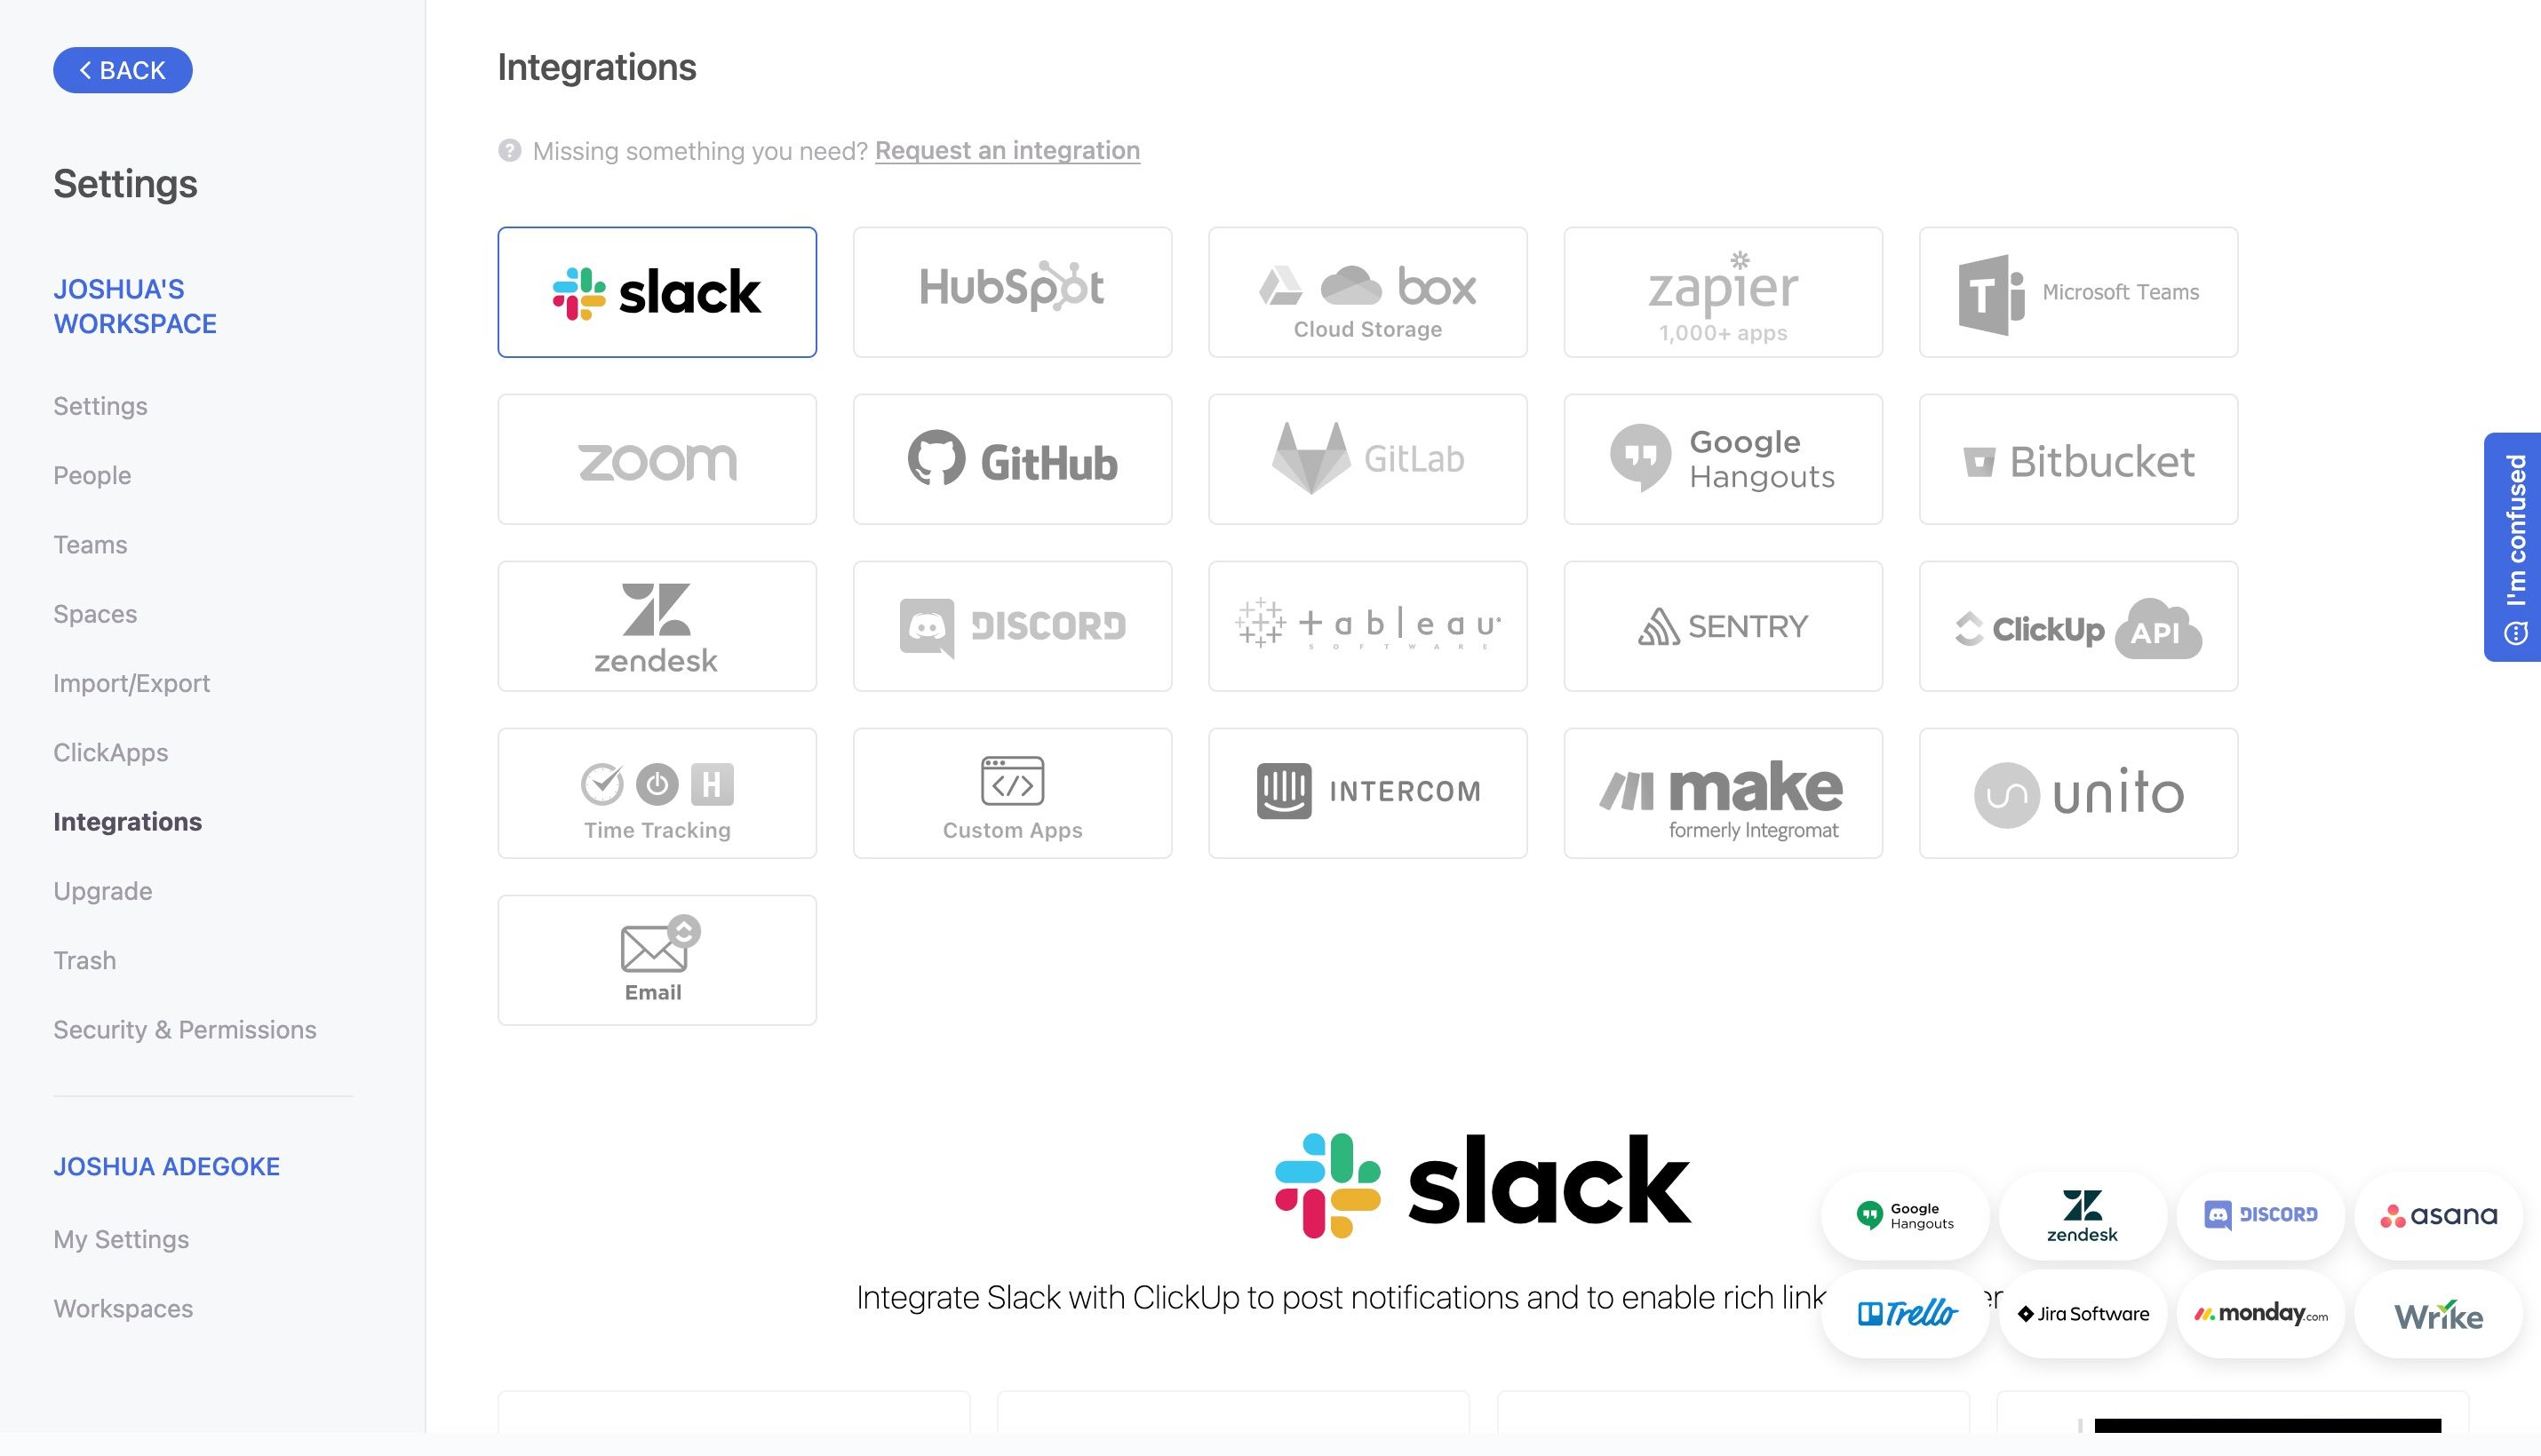Expand the Workspaces section
The image size is (2541, 1456).
click(x=123, y=1308)
